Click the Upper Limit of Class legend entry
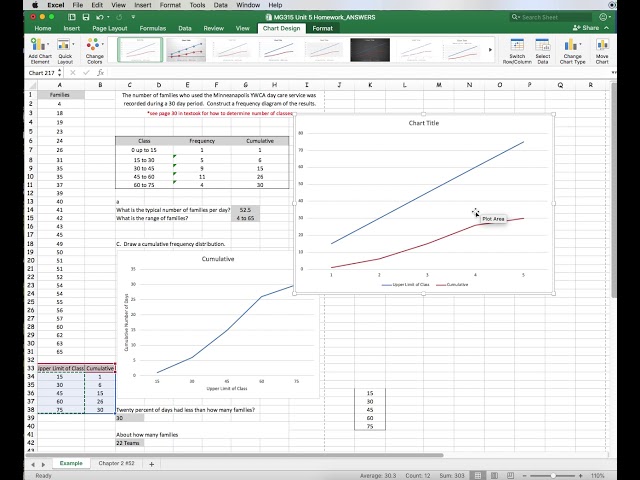The height and width of the screenshot is (480, 640). pos(405,284)
